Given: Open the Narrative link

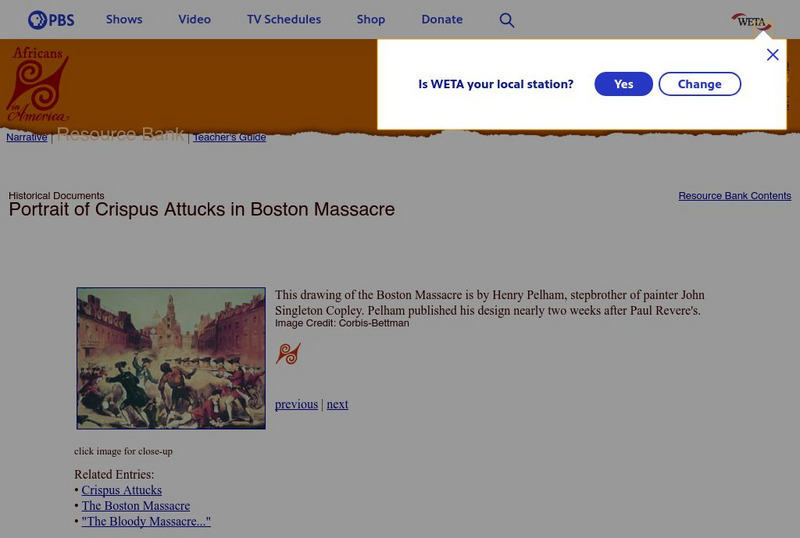Looking at the screenshot, I should [27, 137].
